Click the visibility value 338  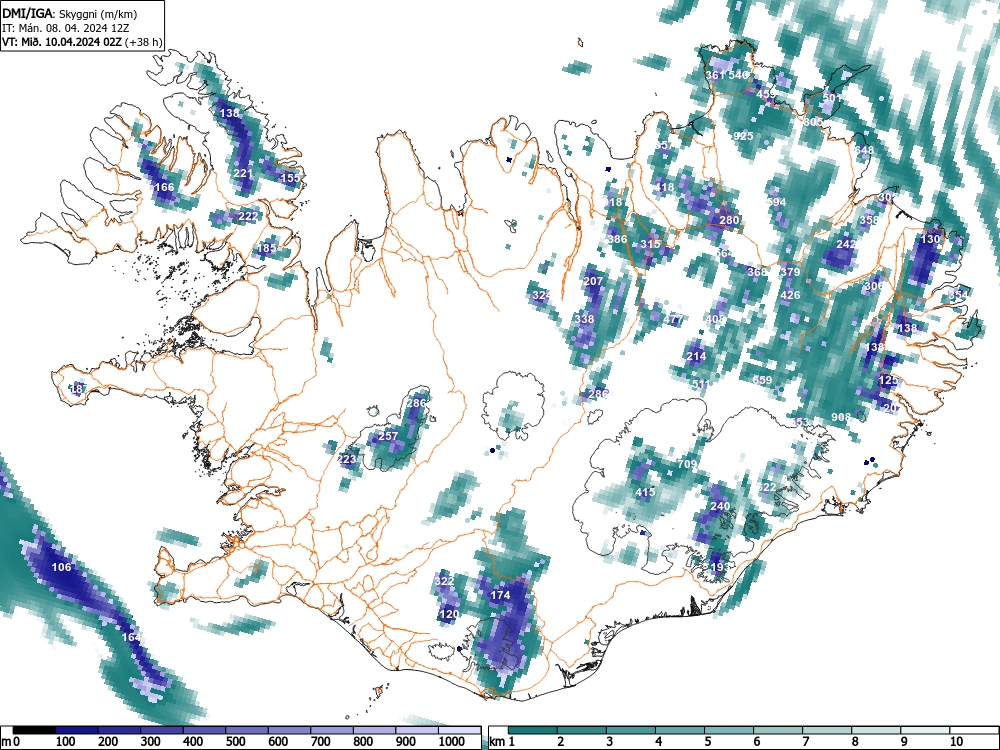[584, 319]
